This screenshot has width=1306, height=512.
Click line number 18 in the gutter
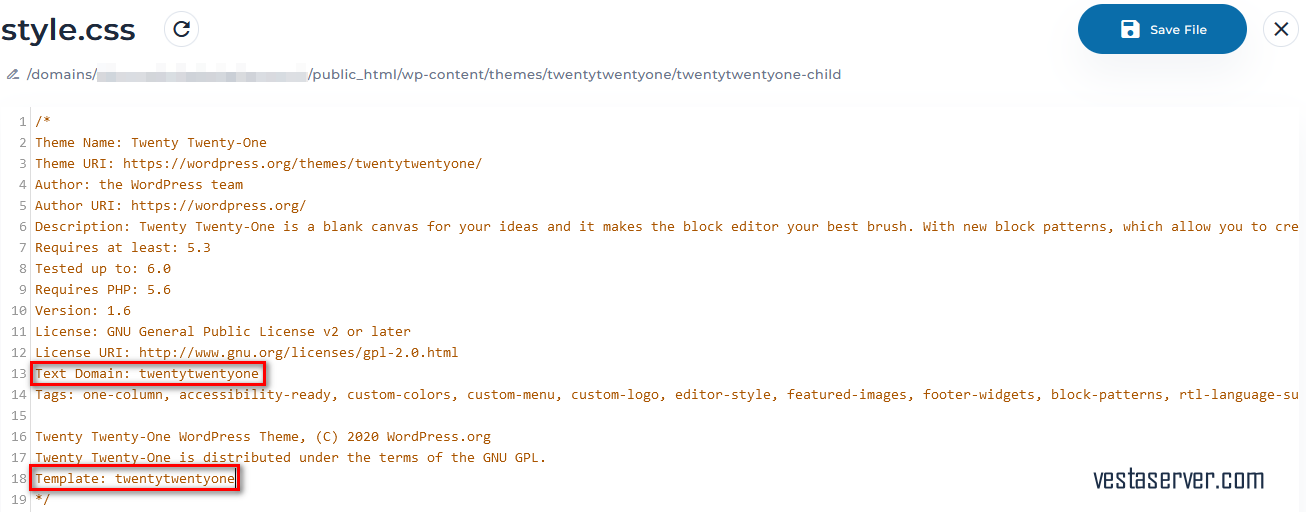pos(19,479)
